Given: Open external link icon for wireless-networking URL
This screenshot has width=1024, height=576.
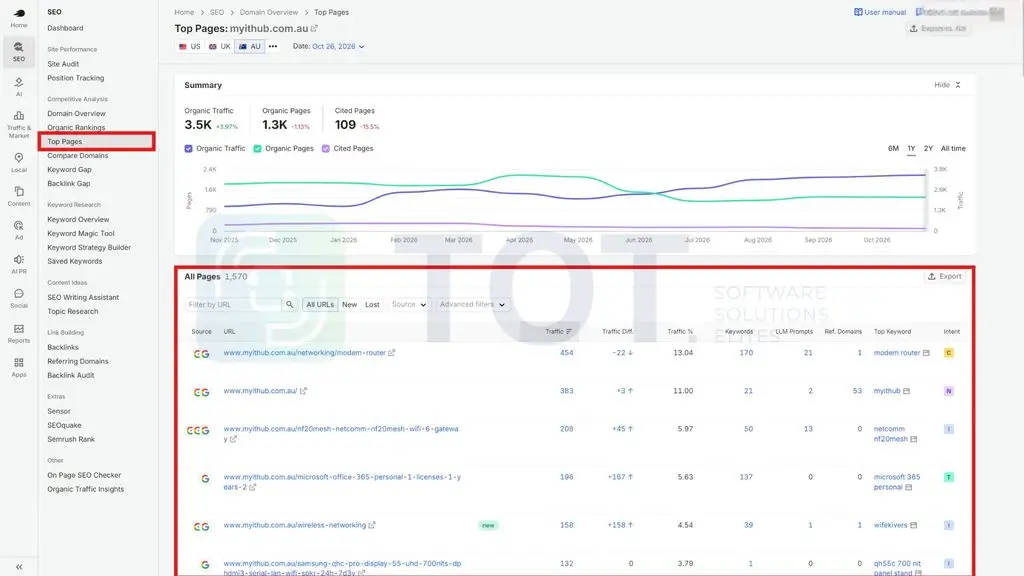Looking at the screenshot, I should coord(372,525).
